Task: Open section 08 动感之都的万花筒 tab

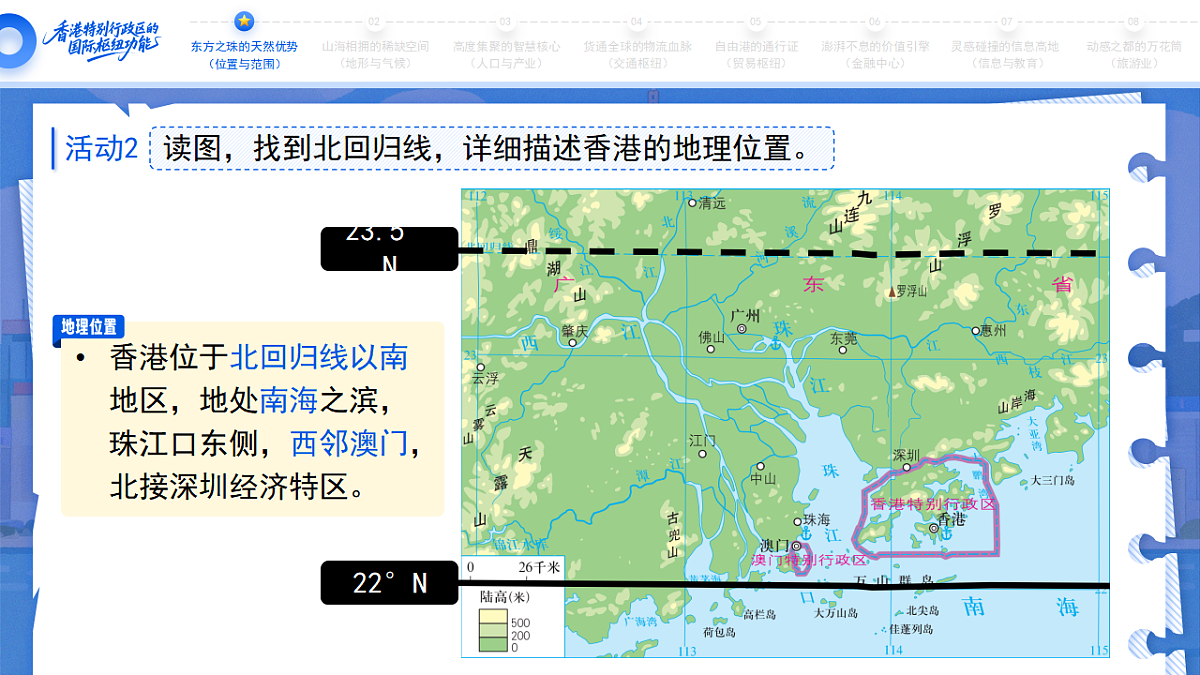Action: point(1134,54)
